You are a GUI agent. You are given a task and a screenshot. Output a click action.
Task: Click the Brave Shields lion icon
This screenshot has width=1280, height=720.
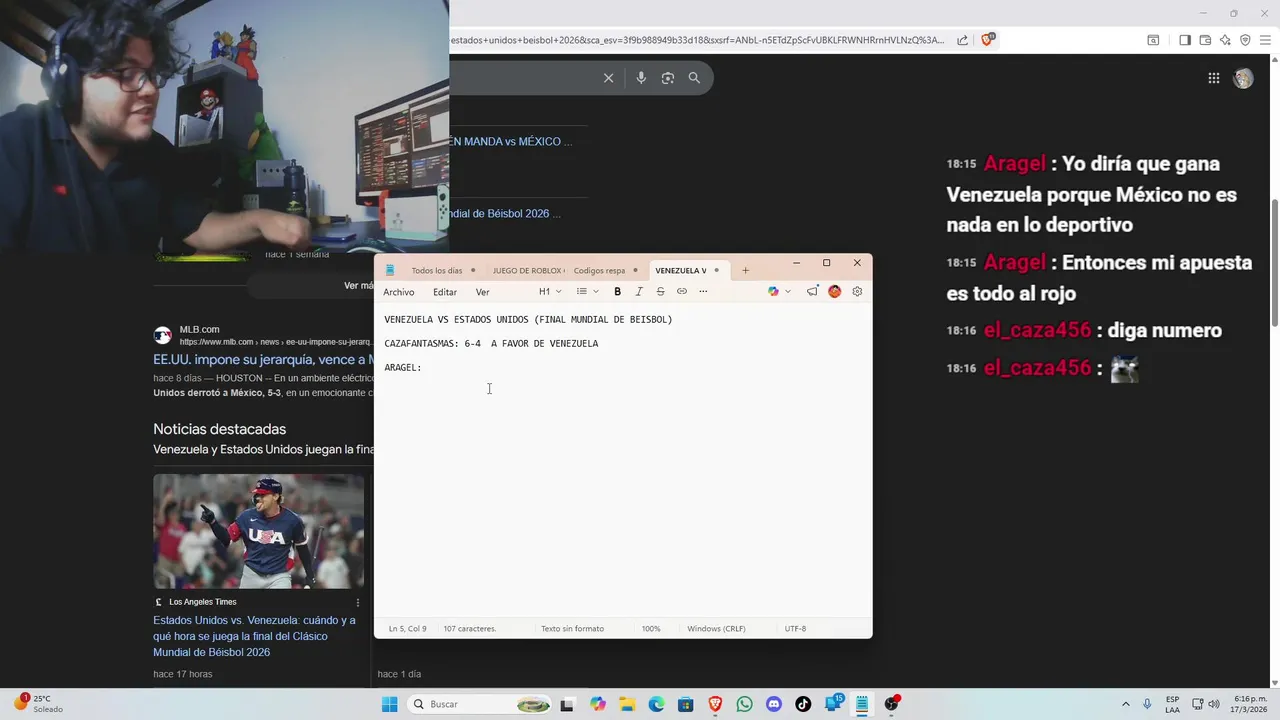click(987, 40)
